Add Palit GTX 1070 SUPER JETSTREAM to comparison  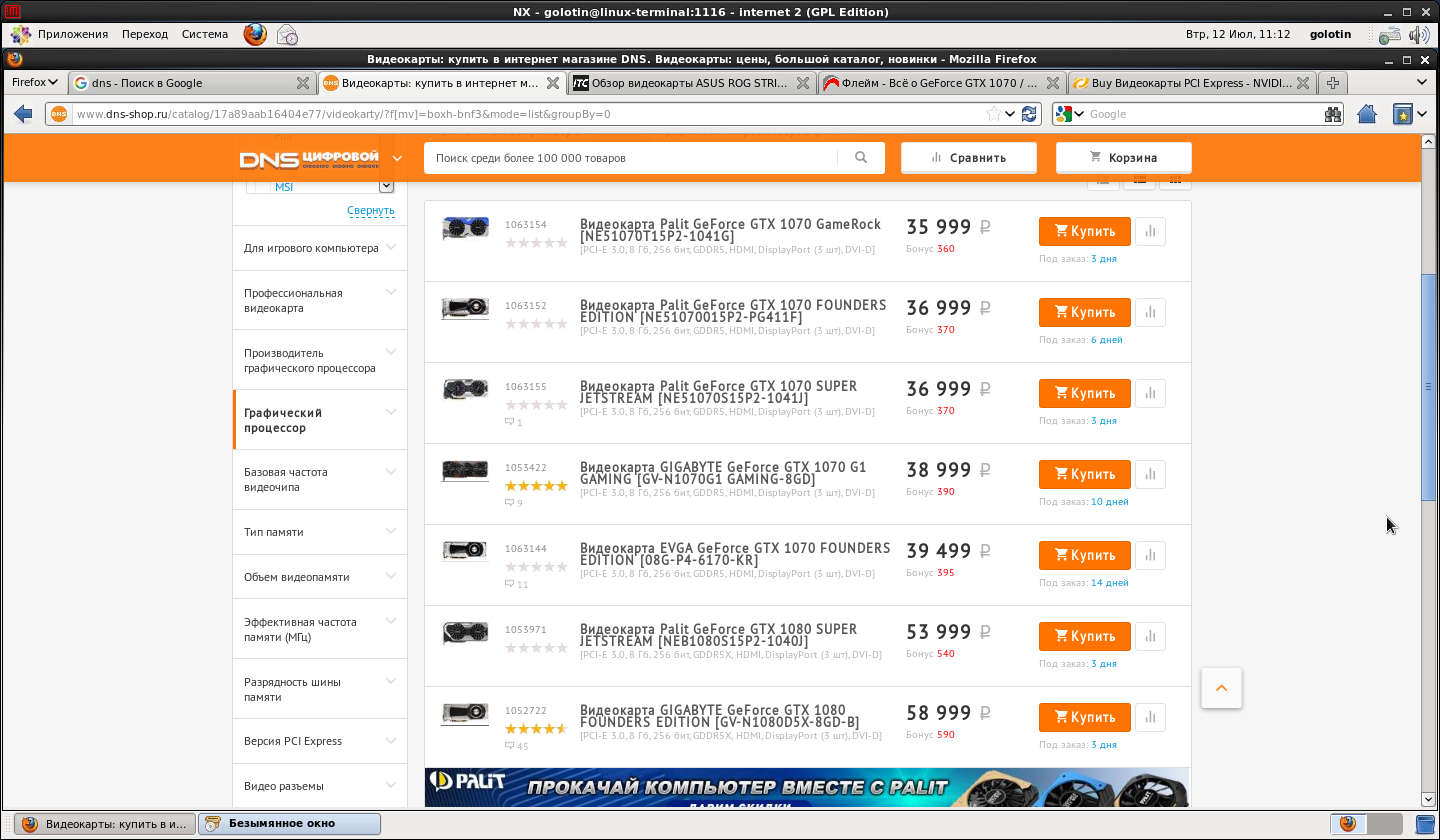[x=1150, y=393]
